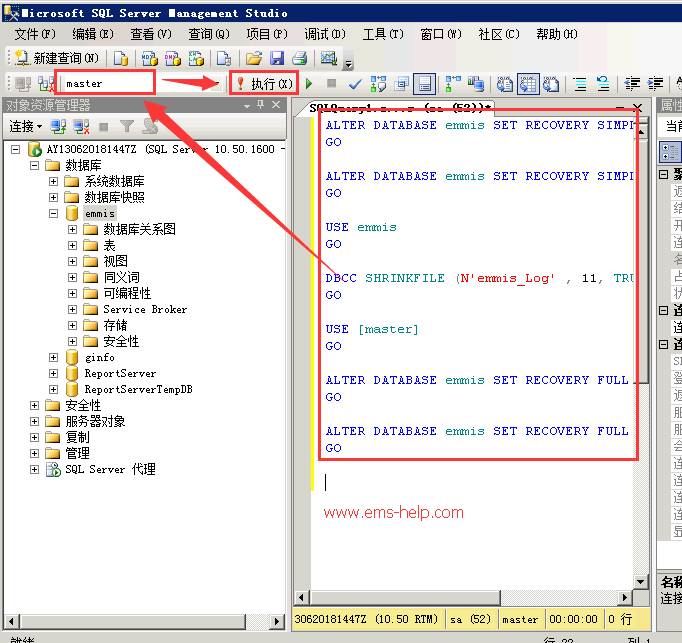Comment out the selected lines

[580, 84]
